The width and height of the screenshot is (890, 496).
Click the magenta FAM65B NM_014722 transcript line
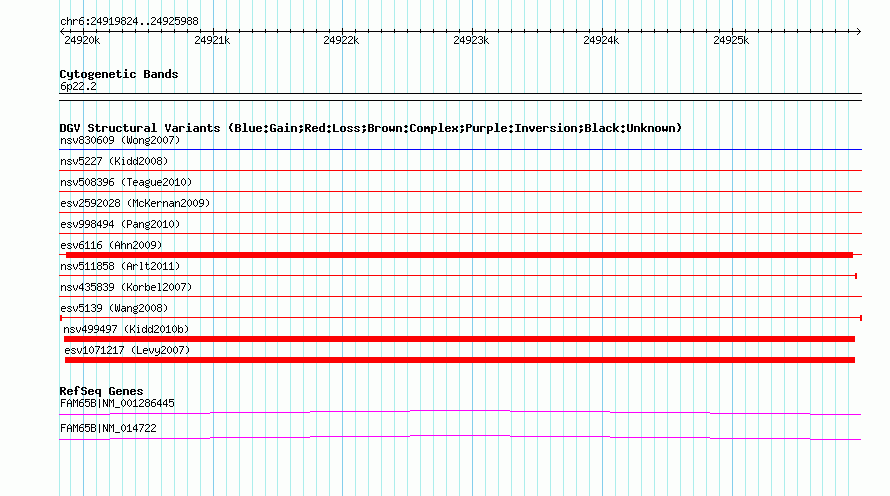[x=460, y=437]
